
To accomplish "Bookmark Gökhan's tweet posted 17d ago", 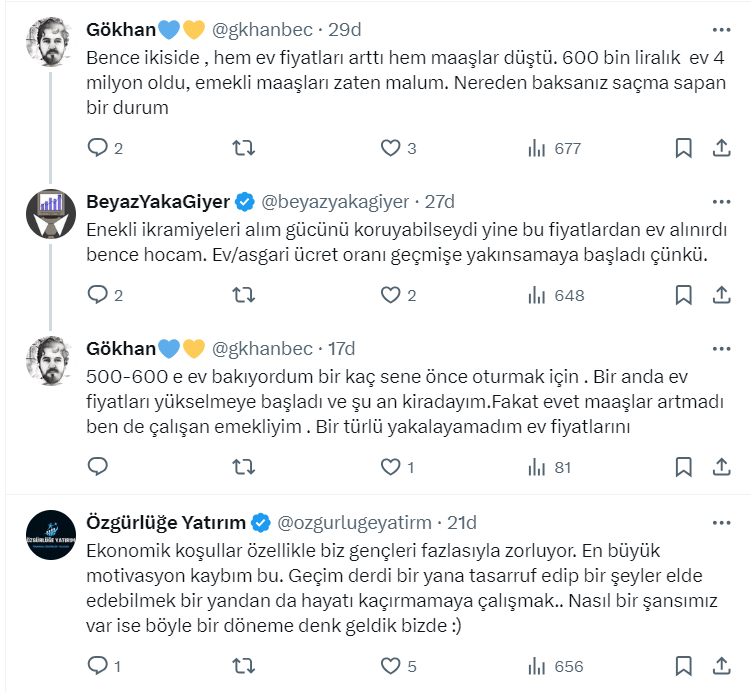I will (683, 466).
